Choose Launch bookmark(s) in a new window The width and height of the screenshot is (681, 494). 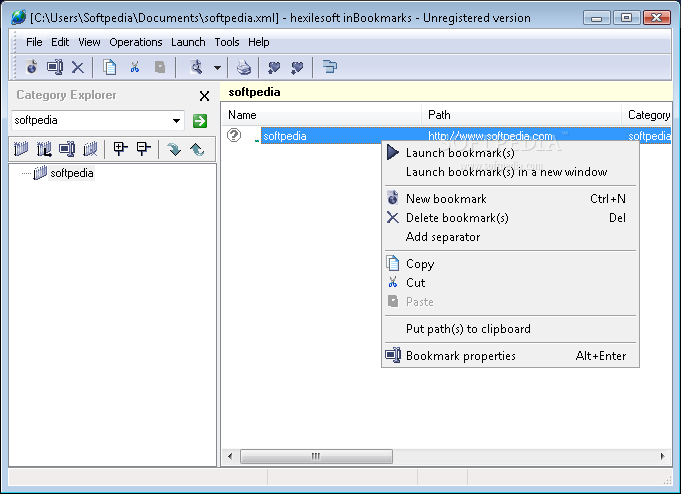(510, 172)
